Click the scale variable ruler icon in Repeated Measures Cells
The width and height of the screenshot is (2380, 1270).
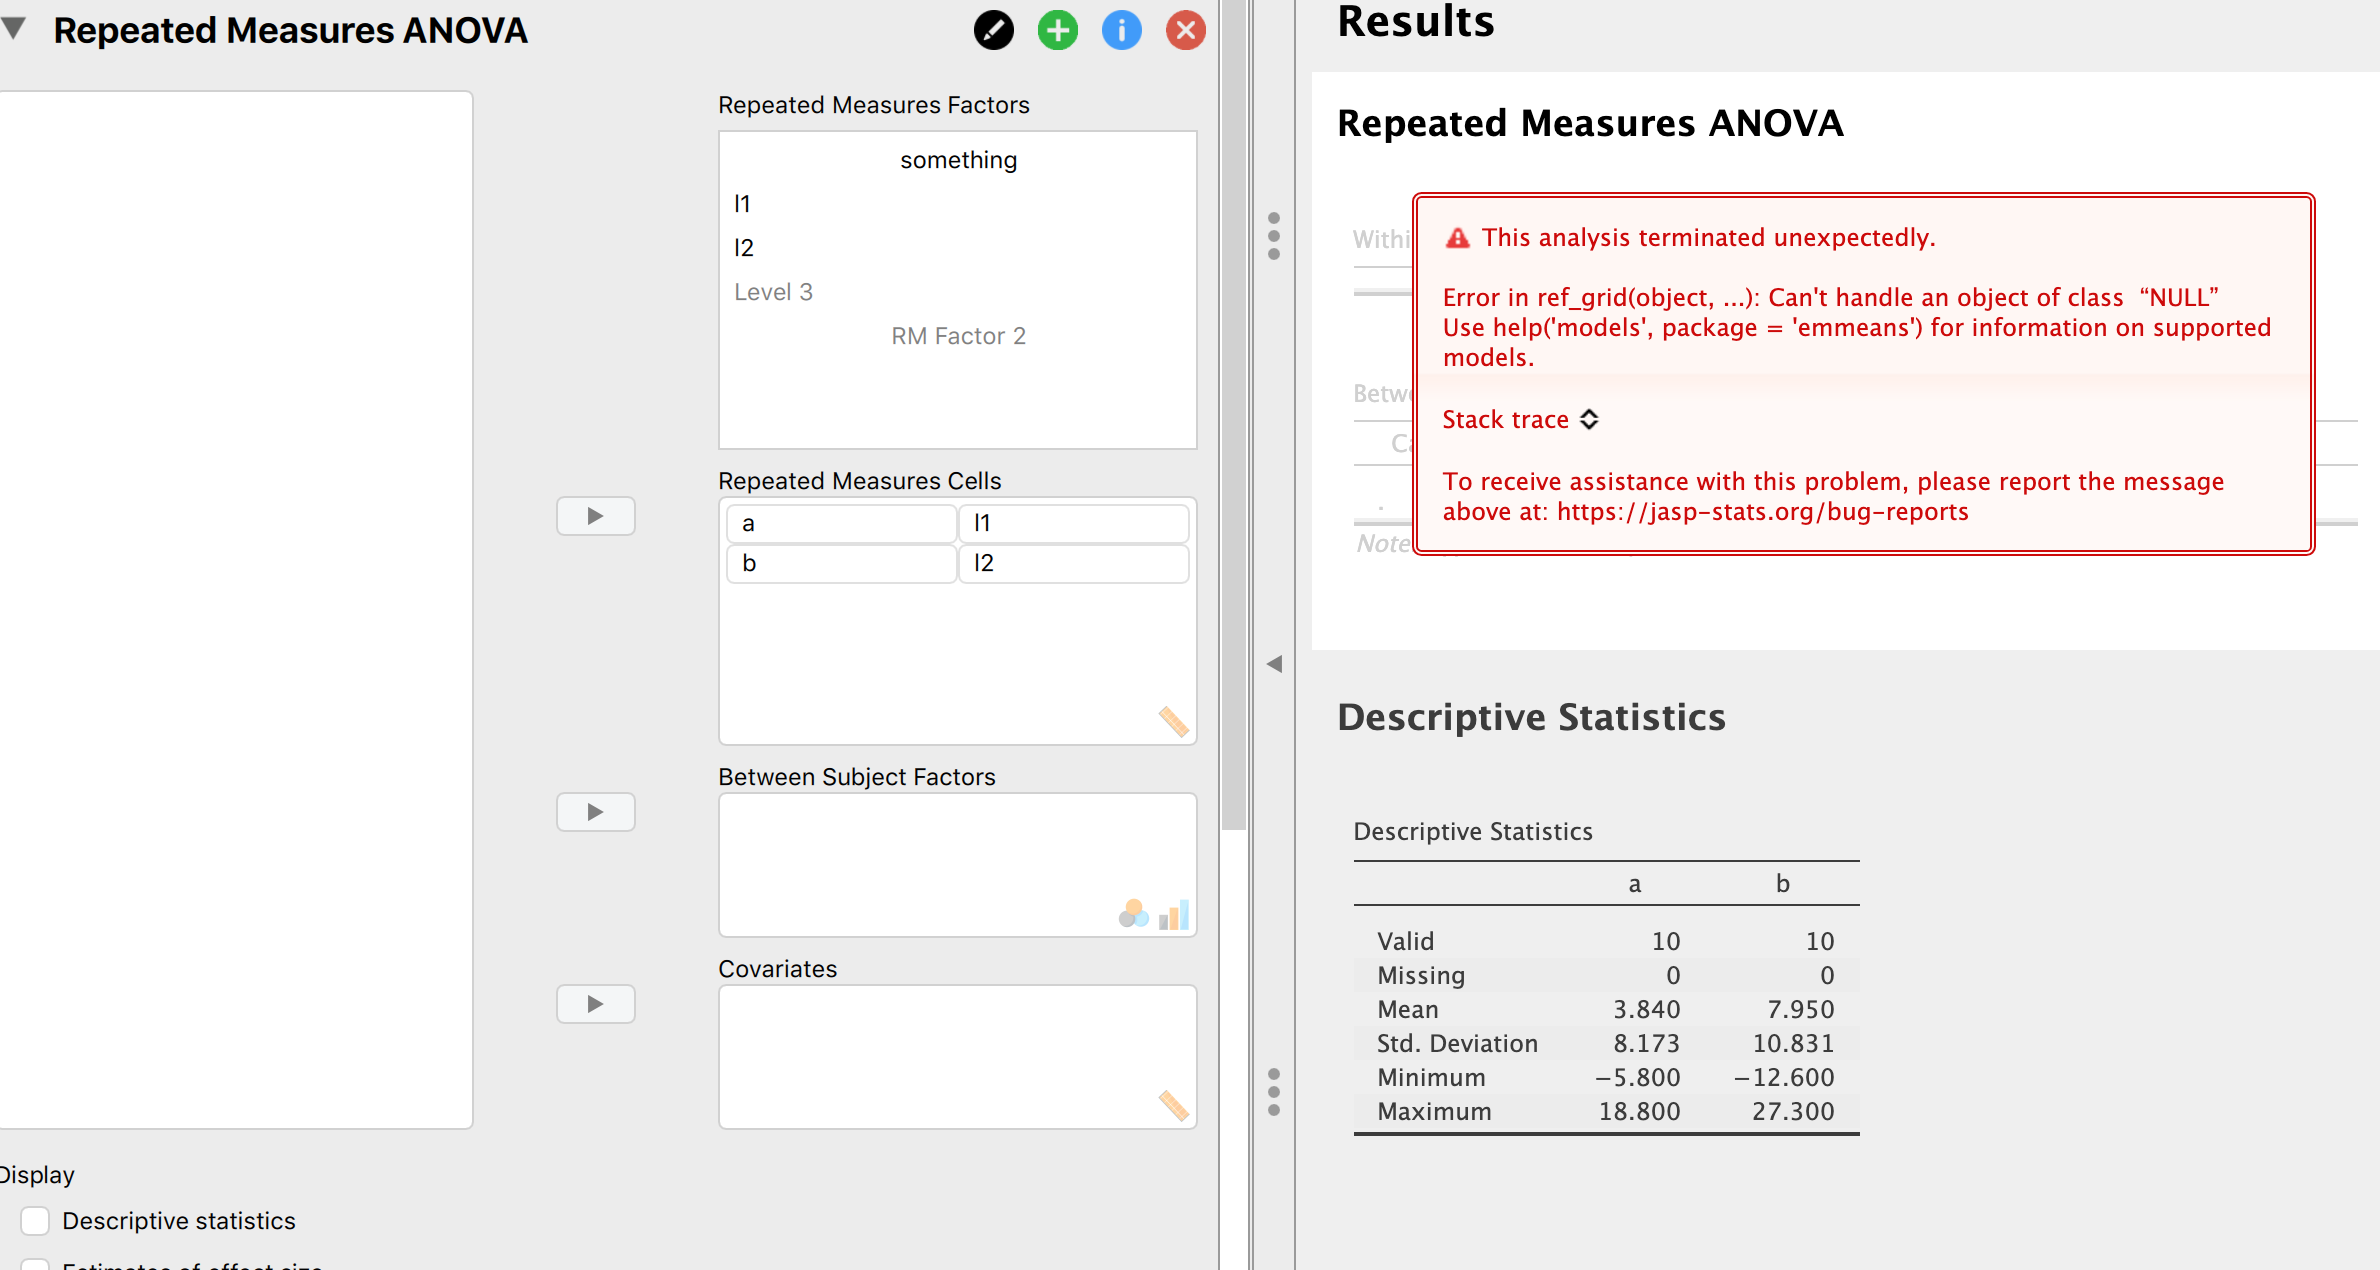coord(1172,722)
